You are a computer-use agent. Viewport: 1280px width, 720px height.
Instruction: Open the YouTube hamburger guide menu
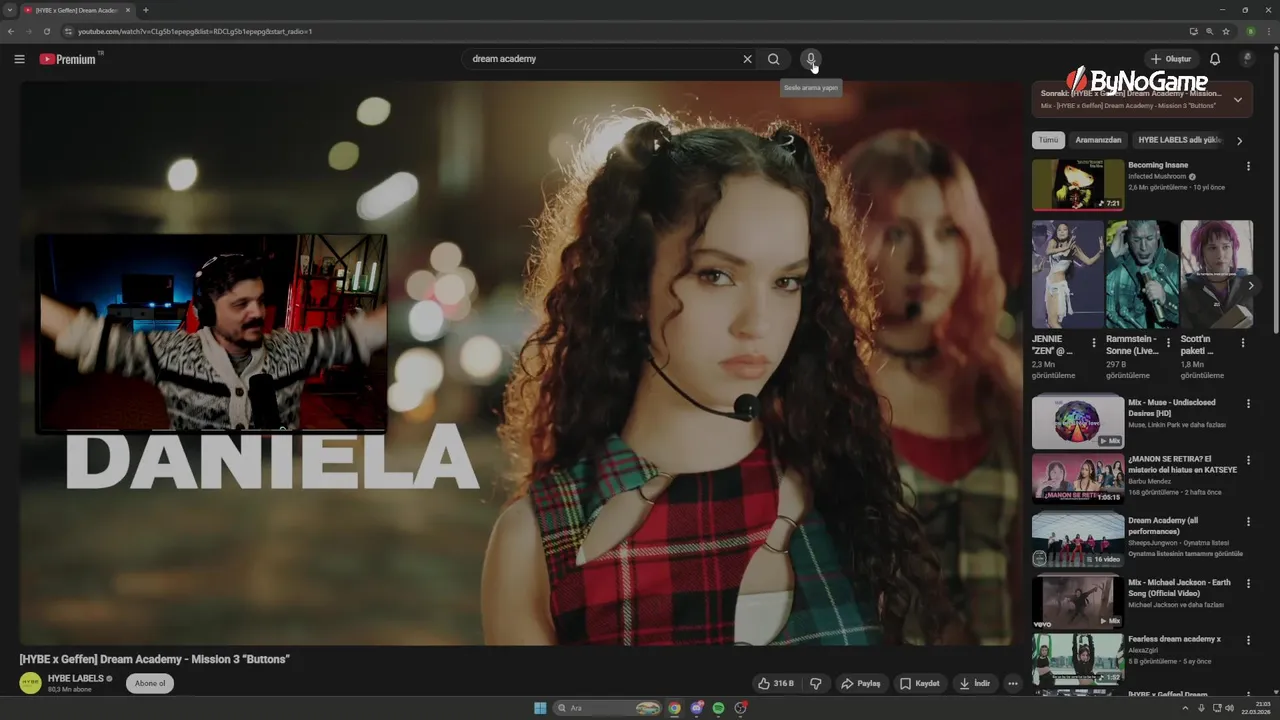click(19, 59)
